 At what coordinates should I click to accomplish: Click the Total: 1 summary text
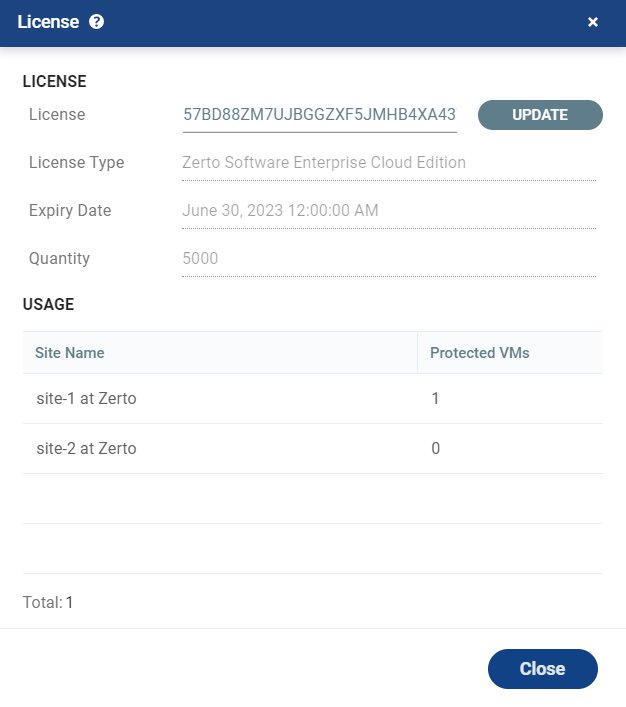(48, 602)
